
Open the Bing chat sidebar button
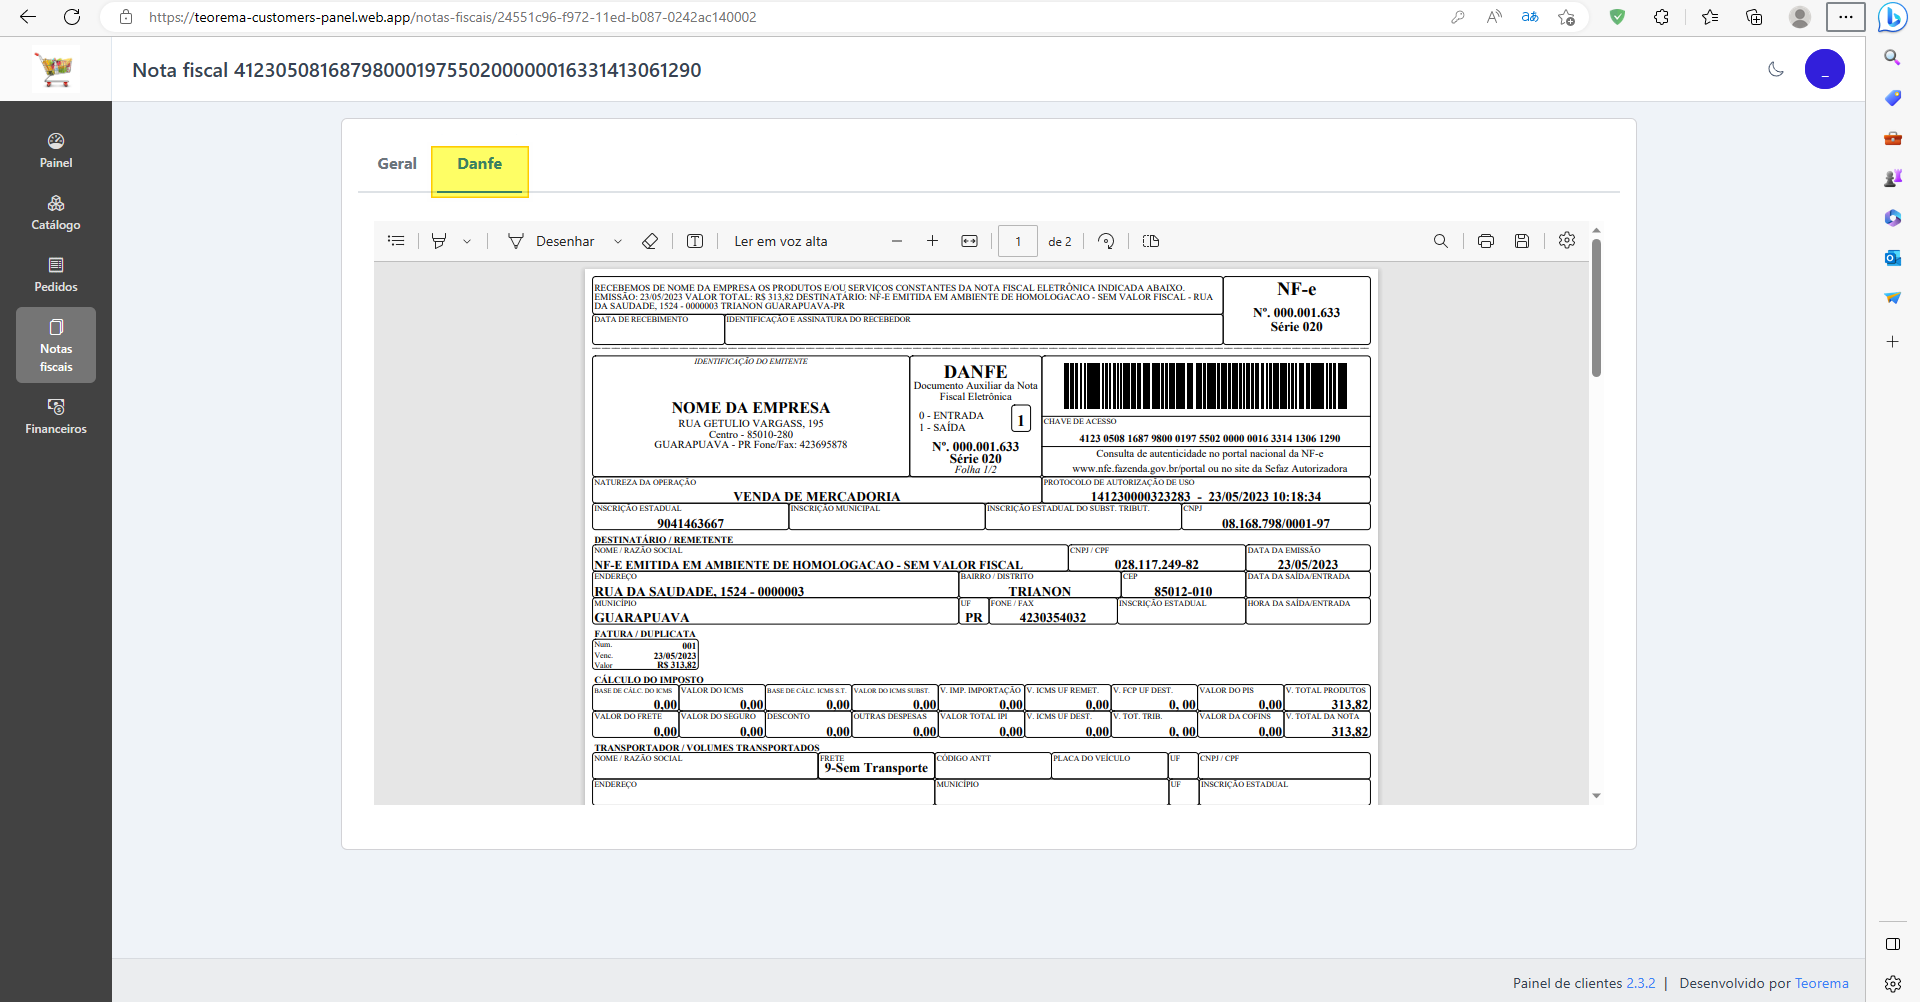point(1892,17)
